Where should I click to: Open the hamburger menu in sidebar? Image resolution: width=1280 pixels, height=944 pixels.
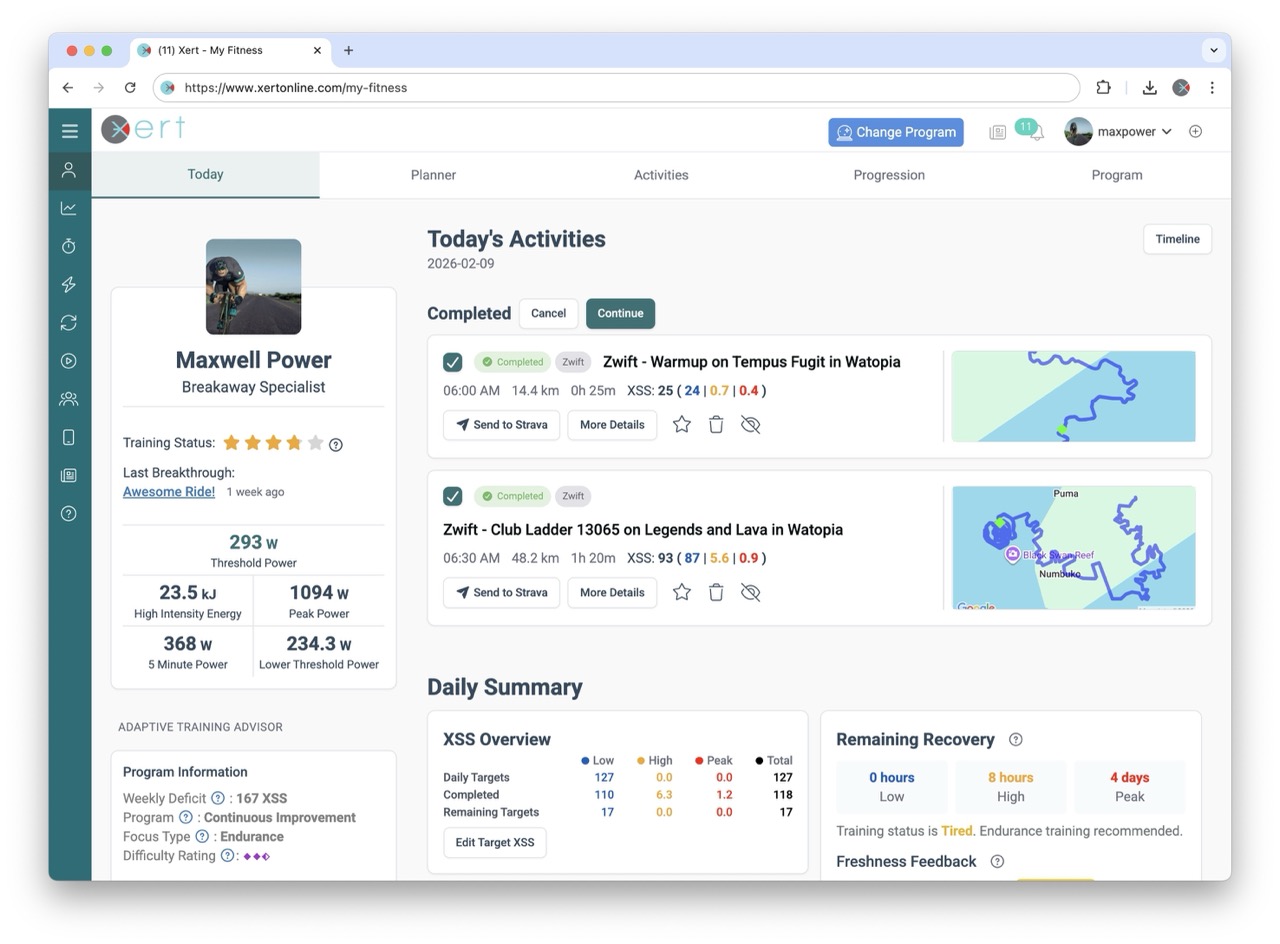[69, 131]
